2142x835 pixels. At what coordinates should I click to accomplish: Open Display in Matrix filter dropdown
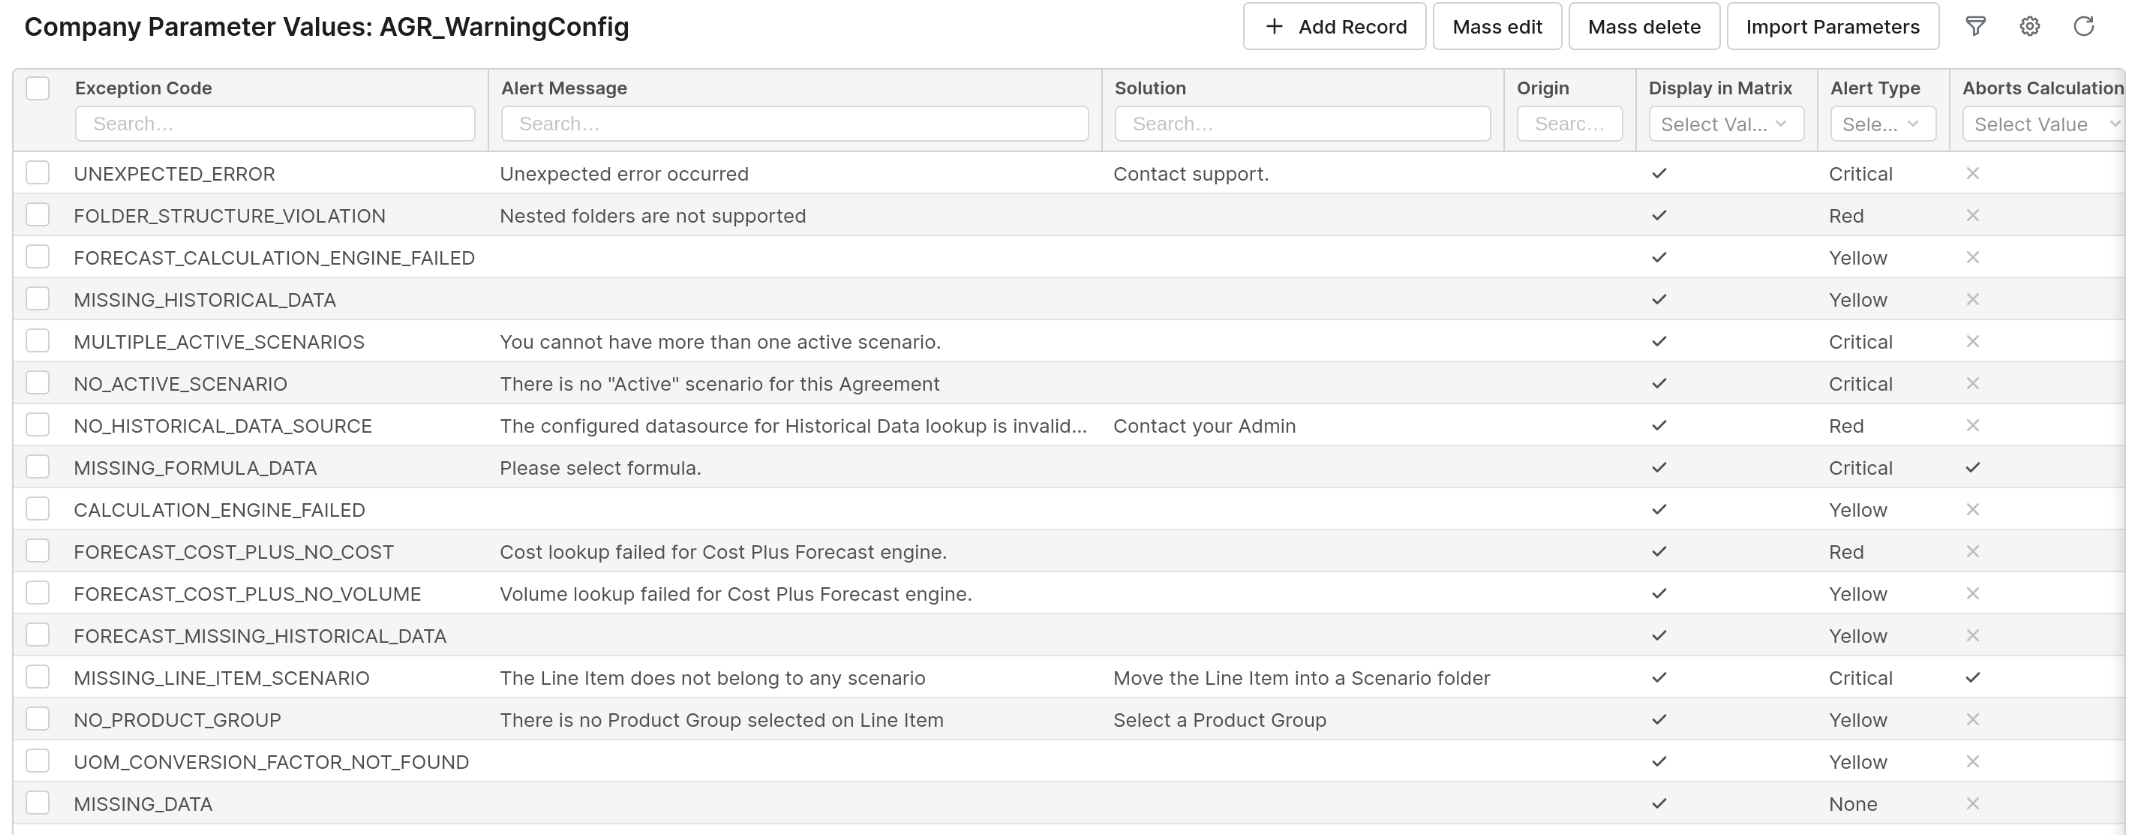[x=1725, y=124]
